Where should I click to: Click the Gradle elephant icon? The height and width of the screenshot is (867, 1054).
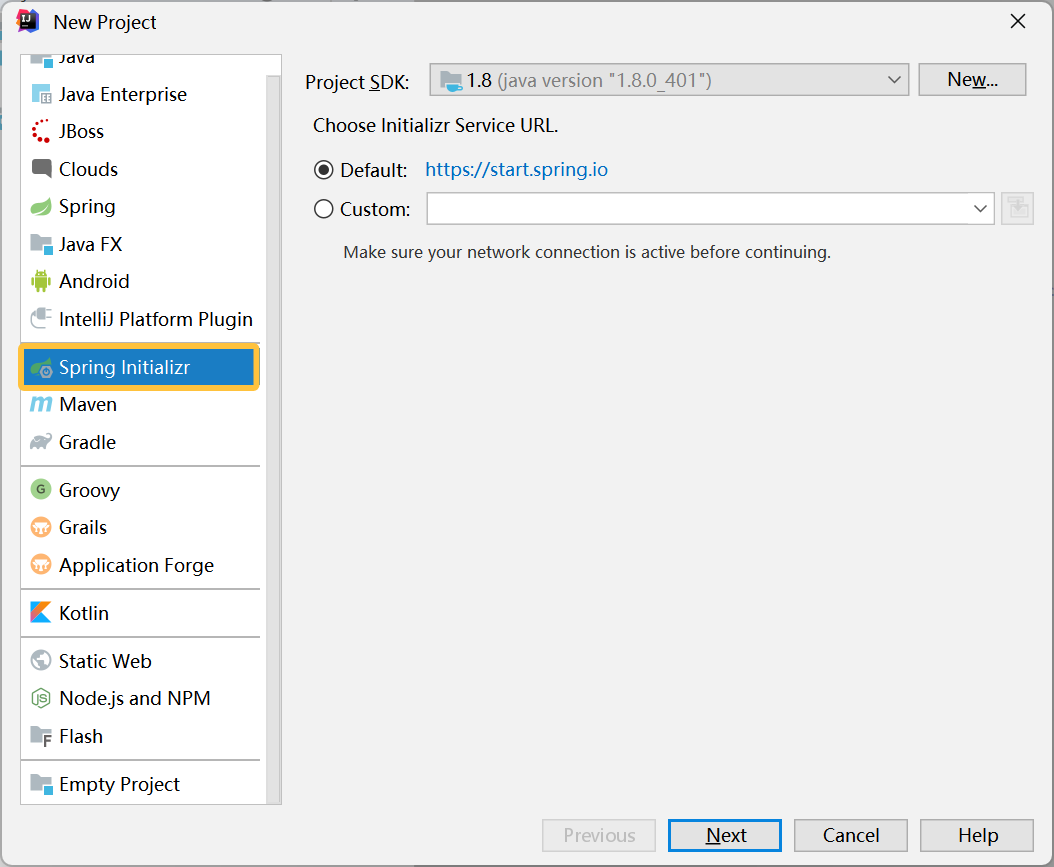(x=41, y=442)
